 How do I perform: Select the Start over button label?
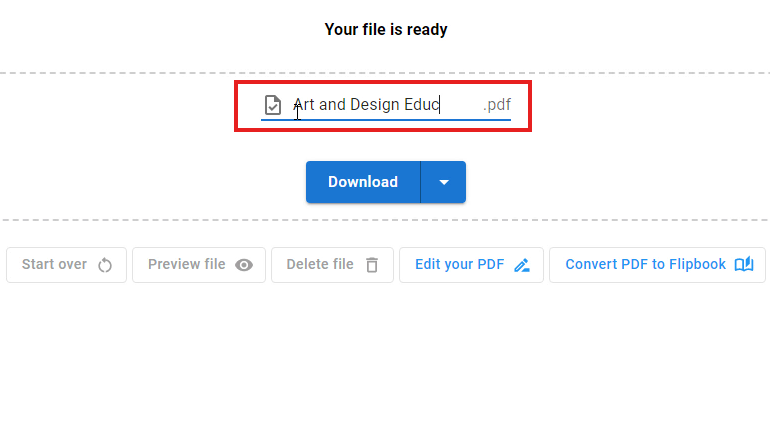click(x=54, y=265)
